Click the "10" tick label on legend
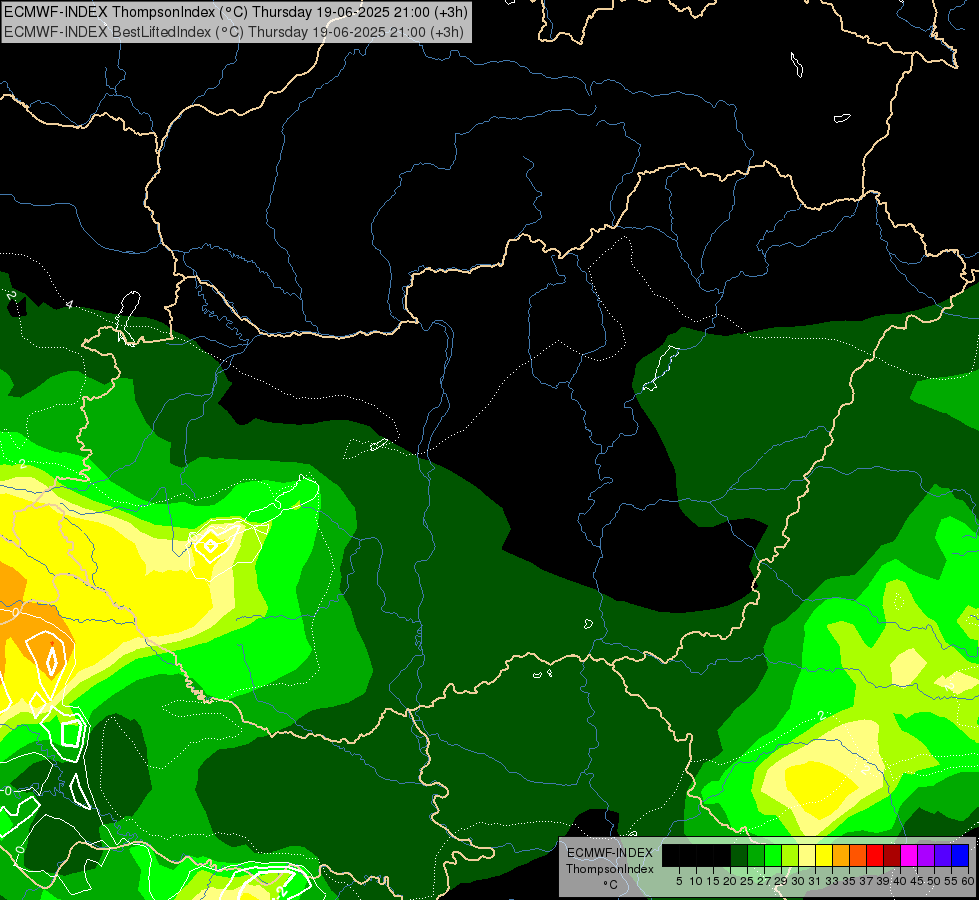The height and width of the screenshot is (900, 979). click(696, 881)
